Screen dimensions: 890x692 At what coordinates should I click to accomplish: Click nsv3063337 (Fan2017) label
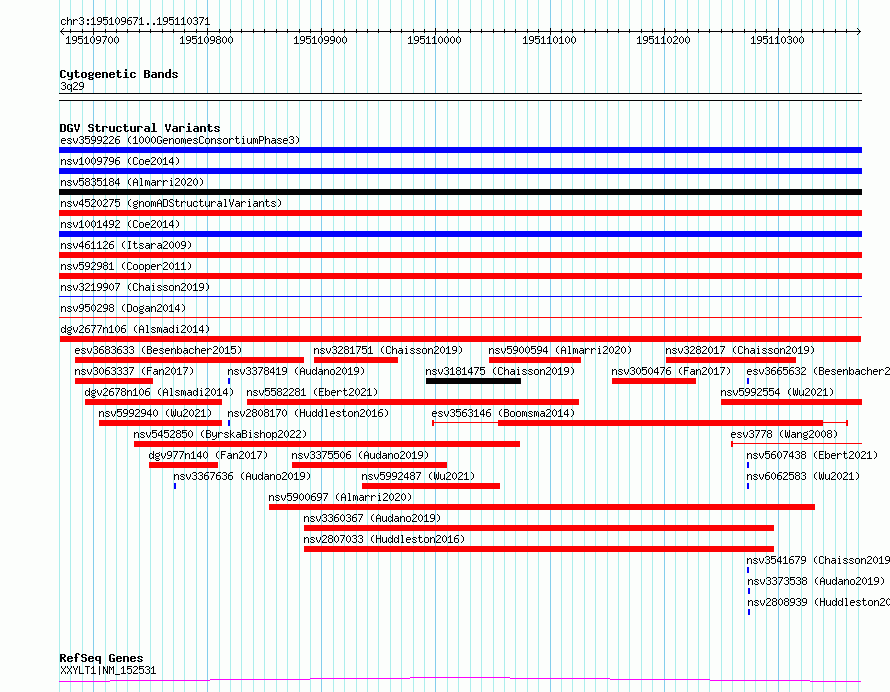(134, 371)
